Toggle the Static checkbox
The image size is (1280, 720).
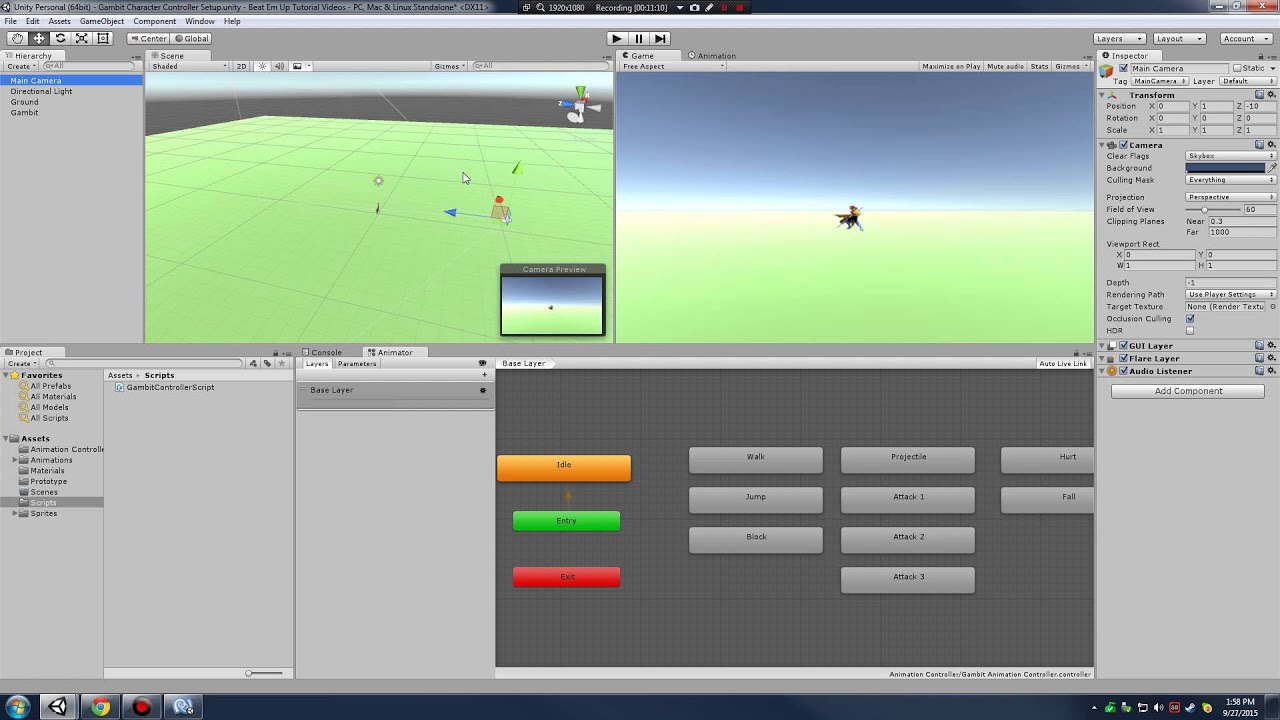pos(1236,68)
